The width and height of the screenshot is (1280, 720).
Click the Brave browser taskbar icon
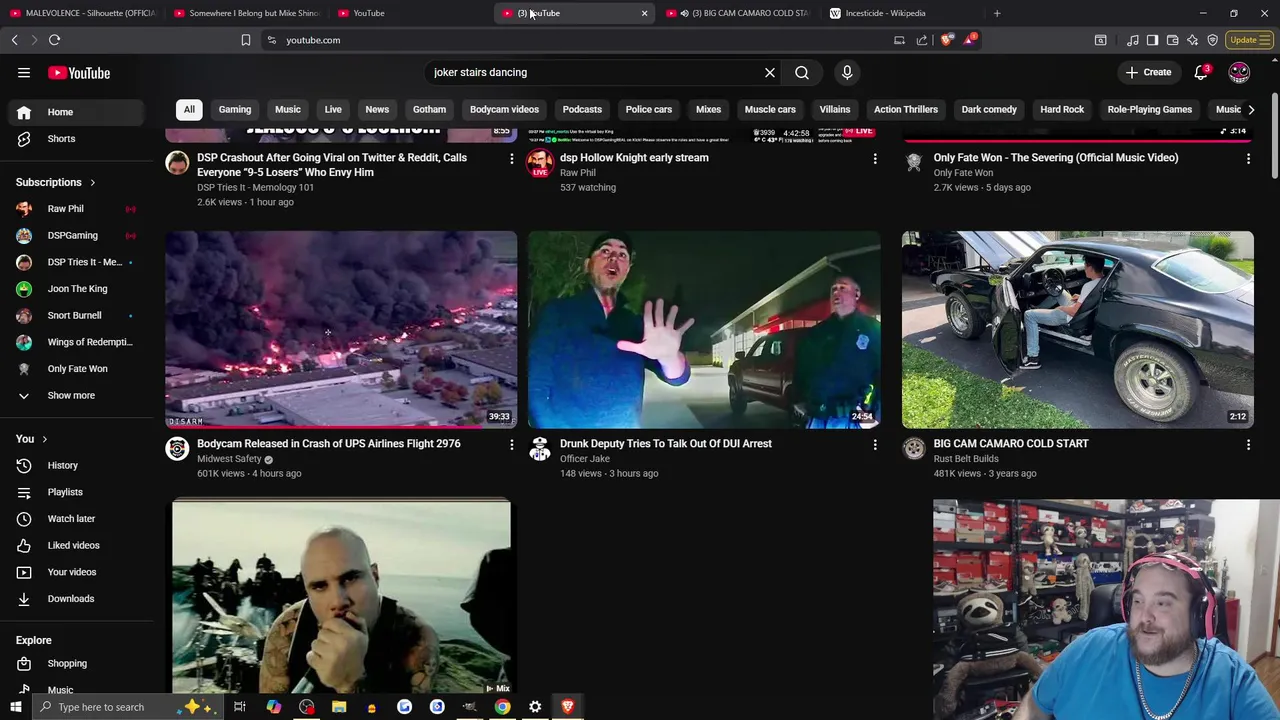[x=567, y=707]
